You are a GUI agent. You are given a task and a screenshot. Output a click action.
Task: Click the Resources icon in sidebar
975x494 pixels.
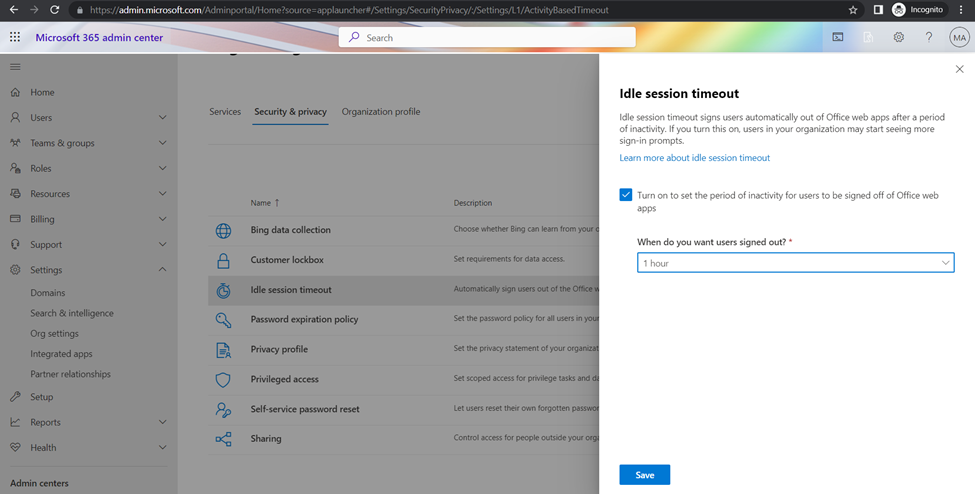pyautogui.click(x=16, y=193)
